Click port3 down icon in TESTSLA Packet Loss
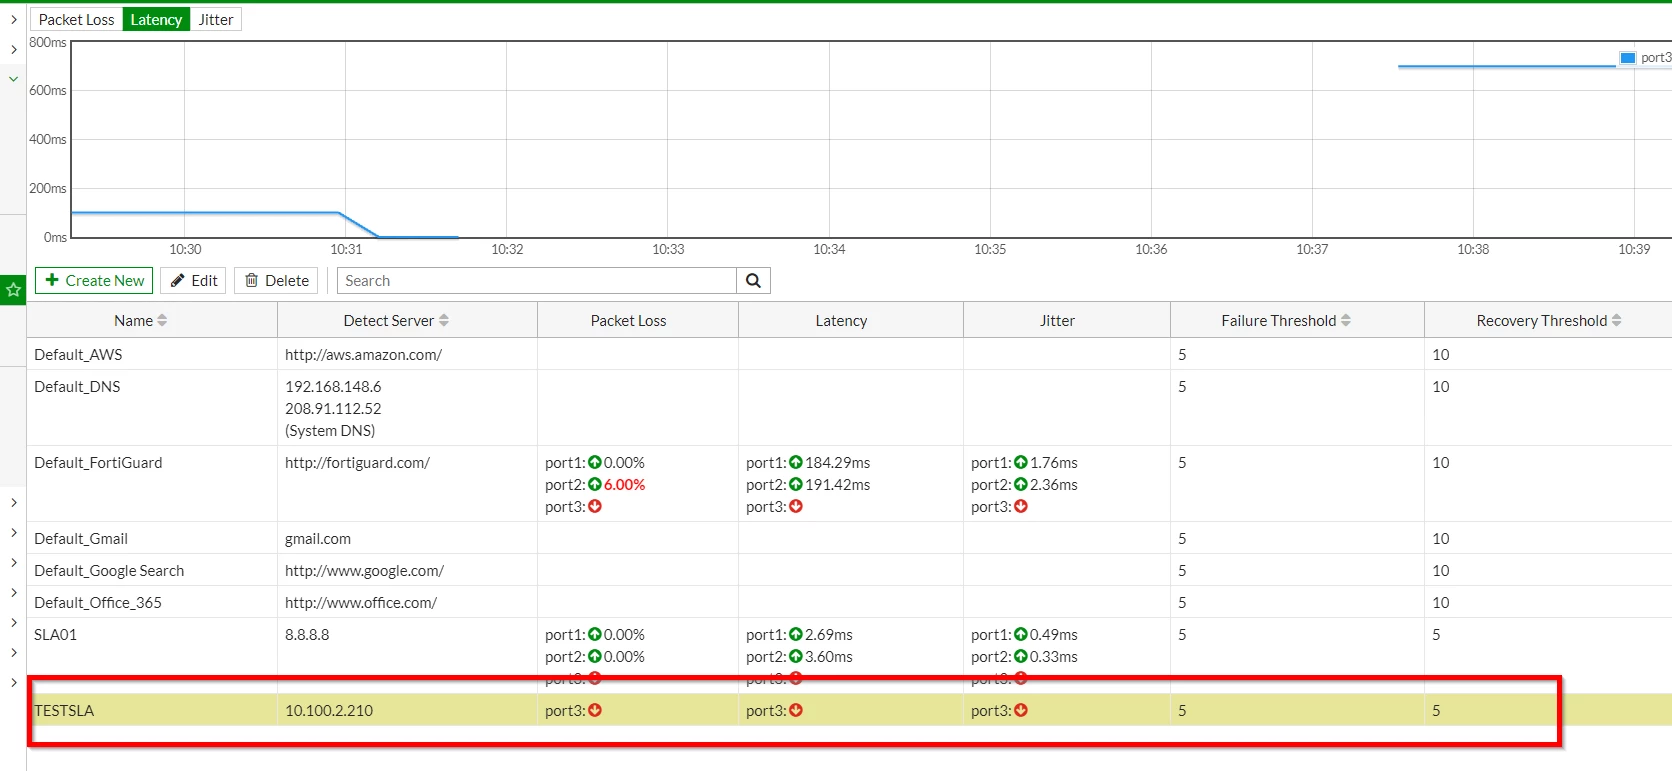1672x771 pixels. coord(595,711)
